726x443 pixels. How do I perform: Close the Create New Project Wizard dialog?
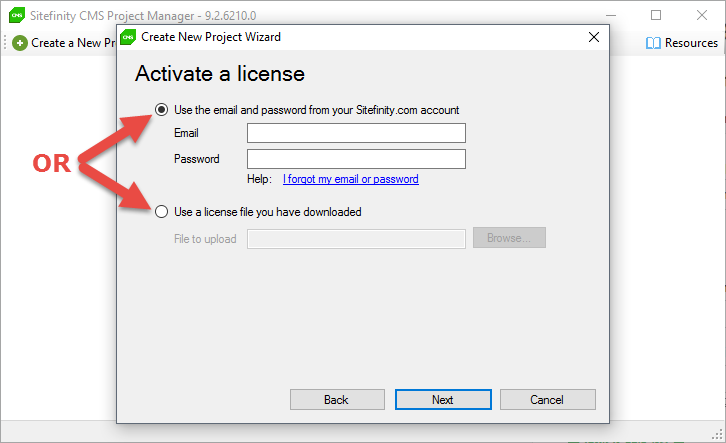tap(594, 37)
